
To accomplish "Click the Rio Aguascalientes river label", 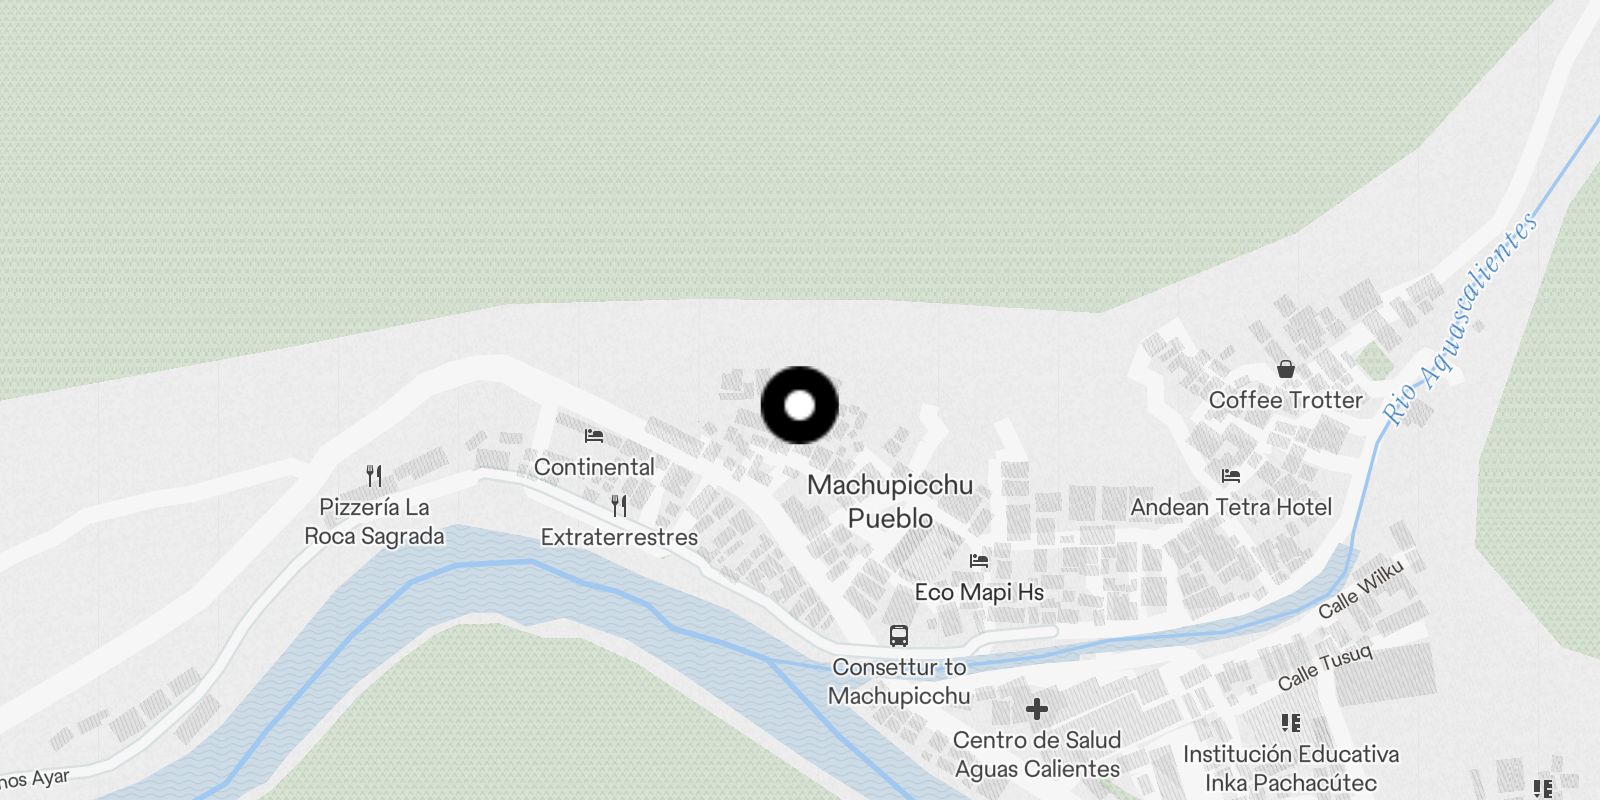I will [1460, 317].
